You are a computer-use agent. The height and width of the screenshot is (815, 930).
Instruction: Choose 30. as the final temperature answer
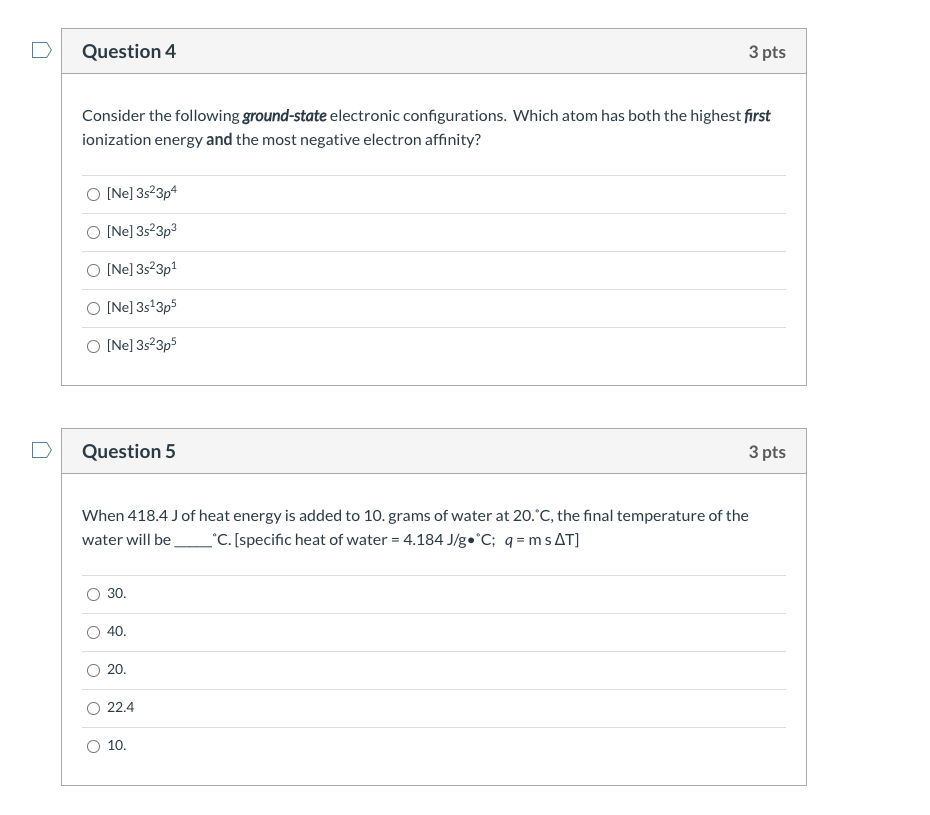(x=93, y=594)
